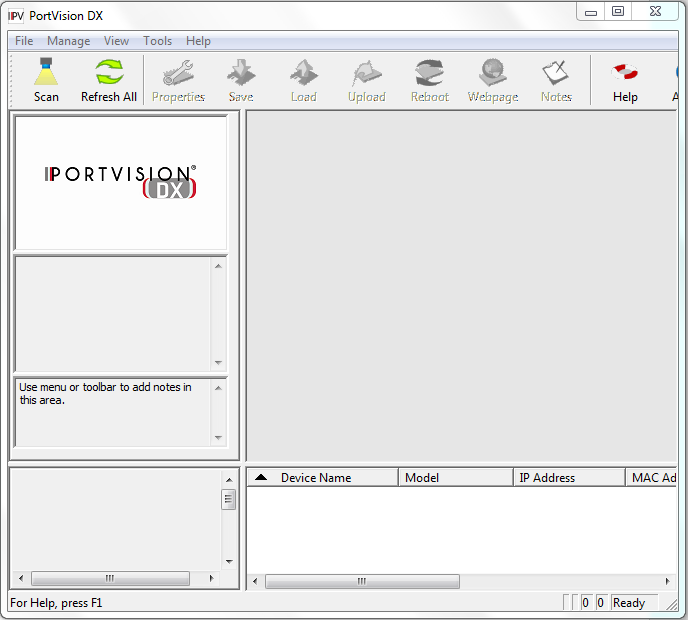Open the Properties wrench tool
The height and width of the screenshot is (620, 688).
click(178, 80)
